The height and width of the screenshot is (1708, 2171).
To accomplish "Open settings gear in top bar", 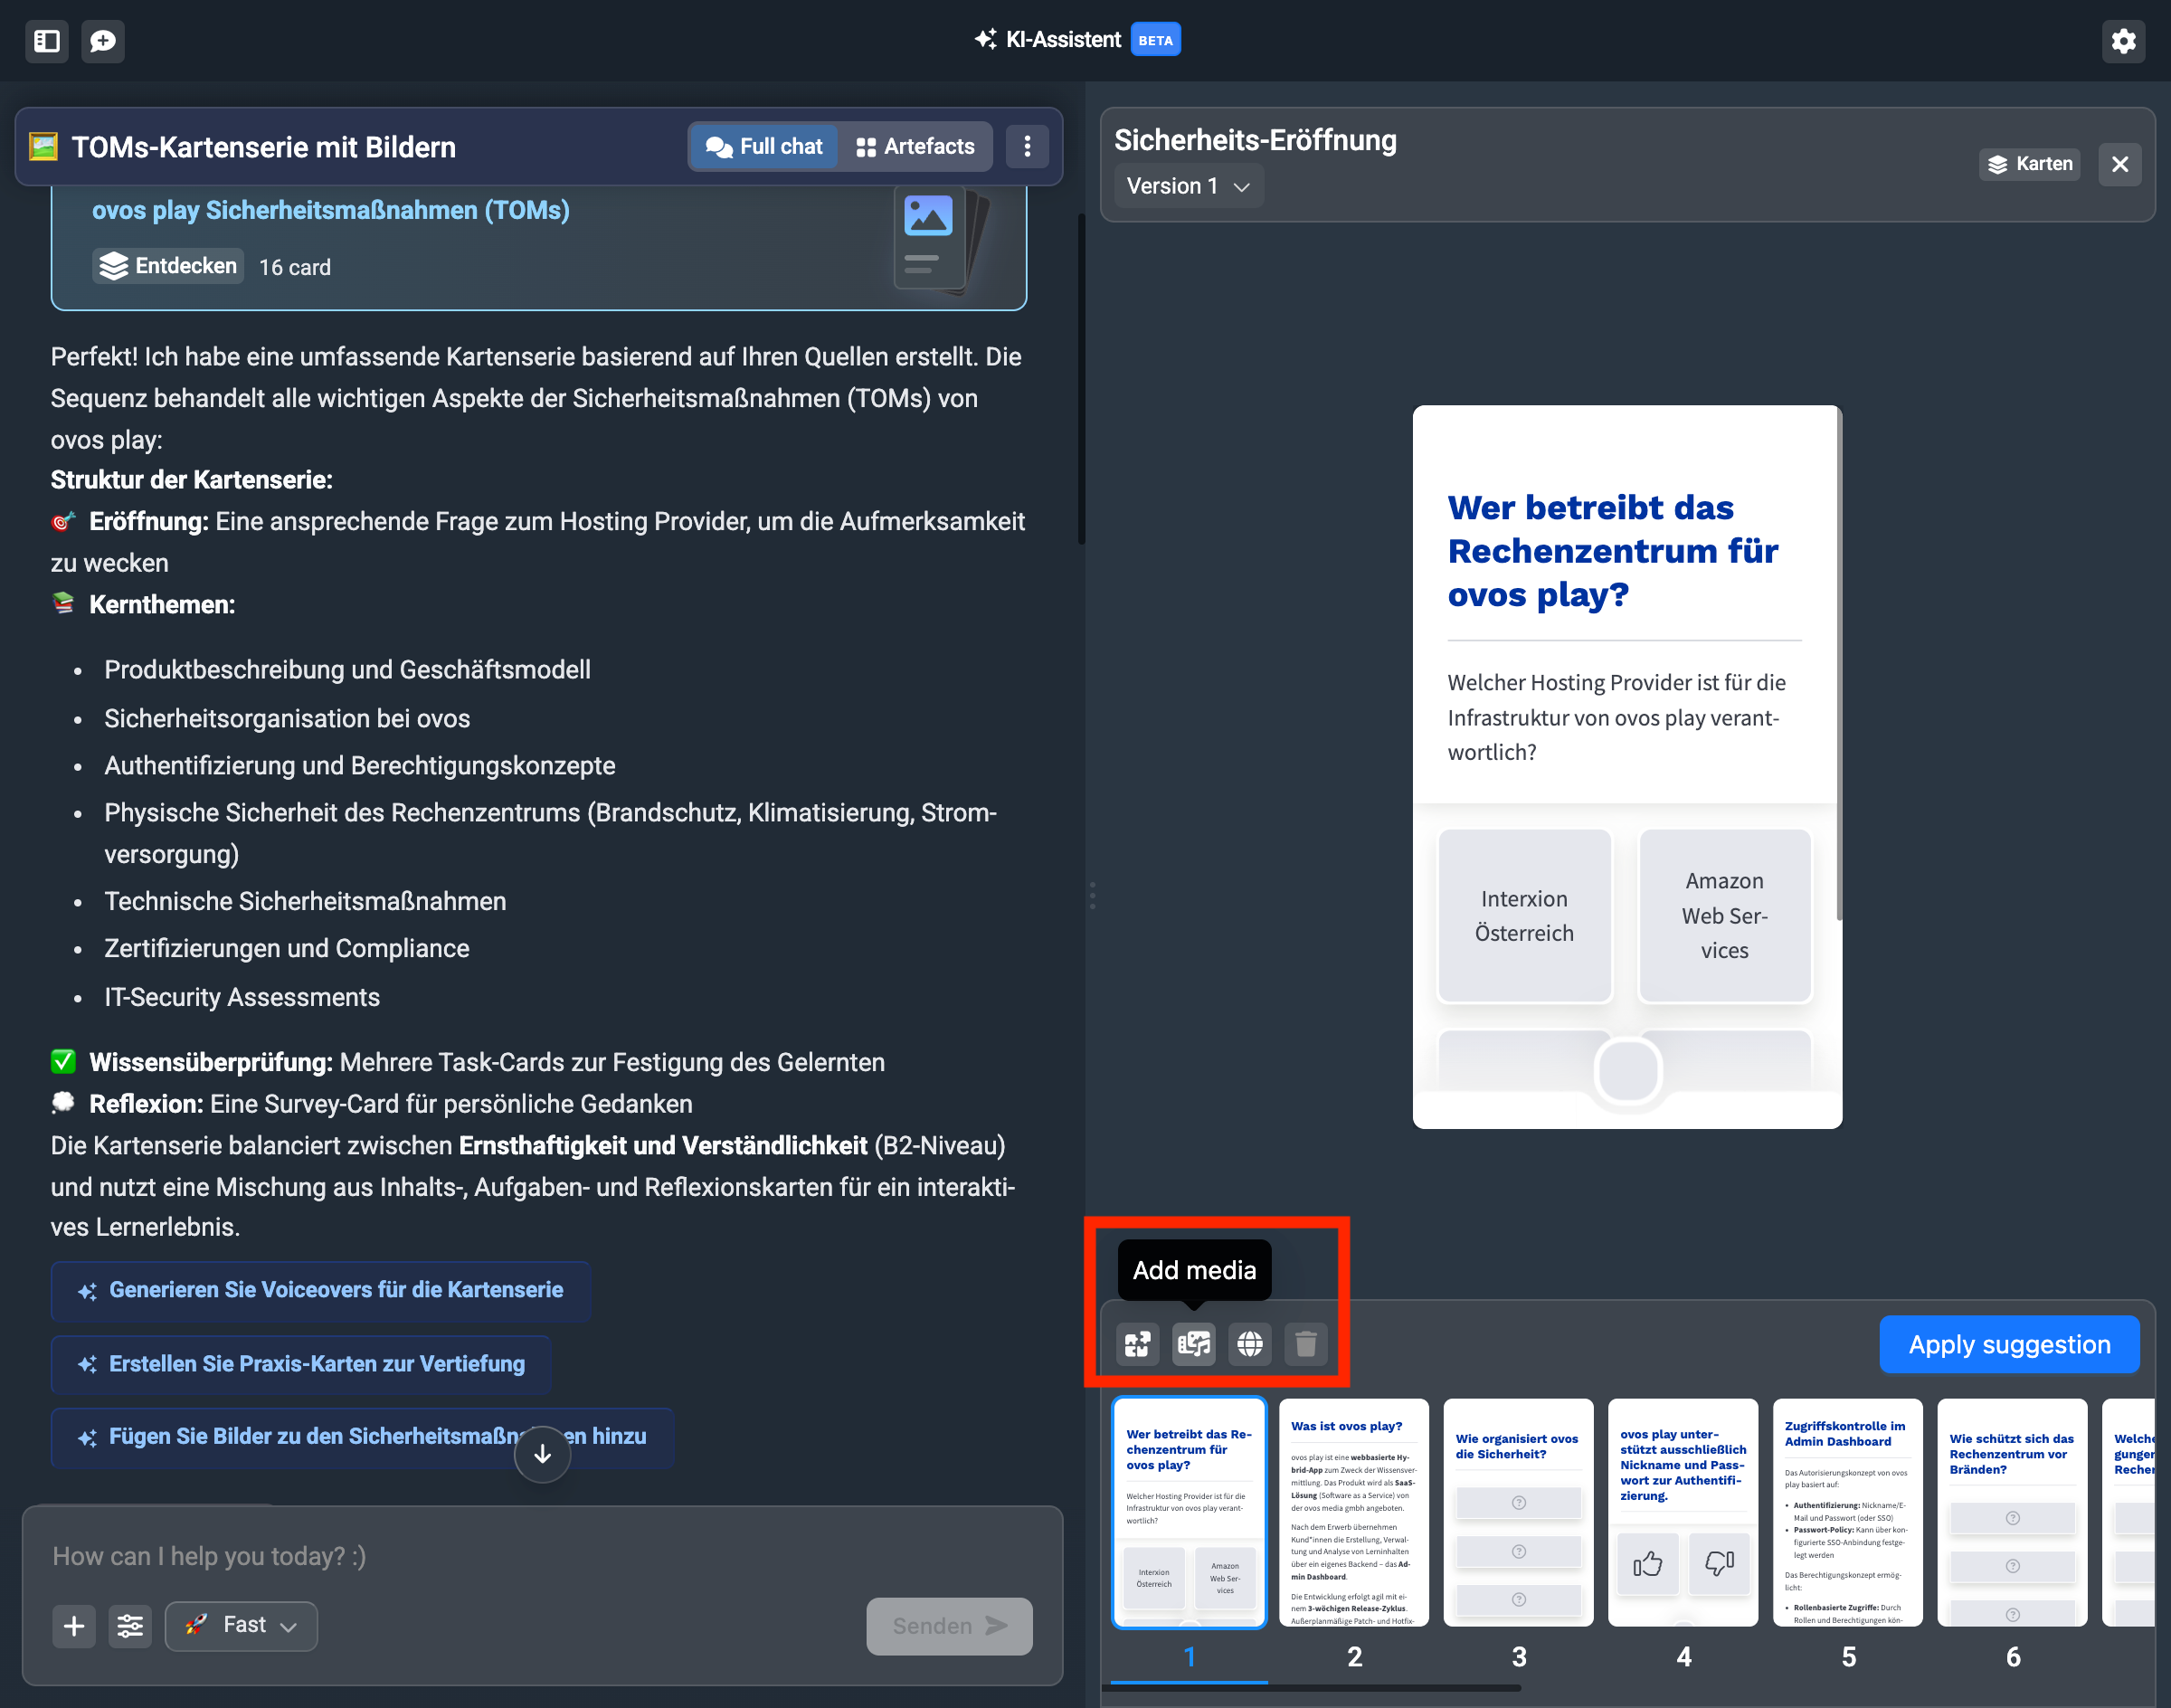I will (2123, 41).
